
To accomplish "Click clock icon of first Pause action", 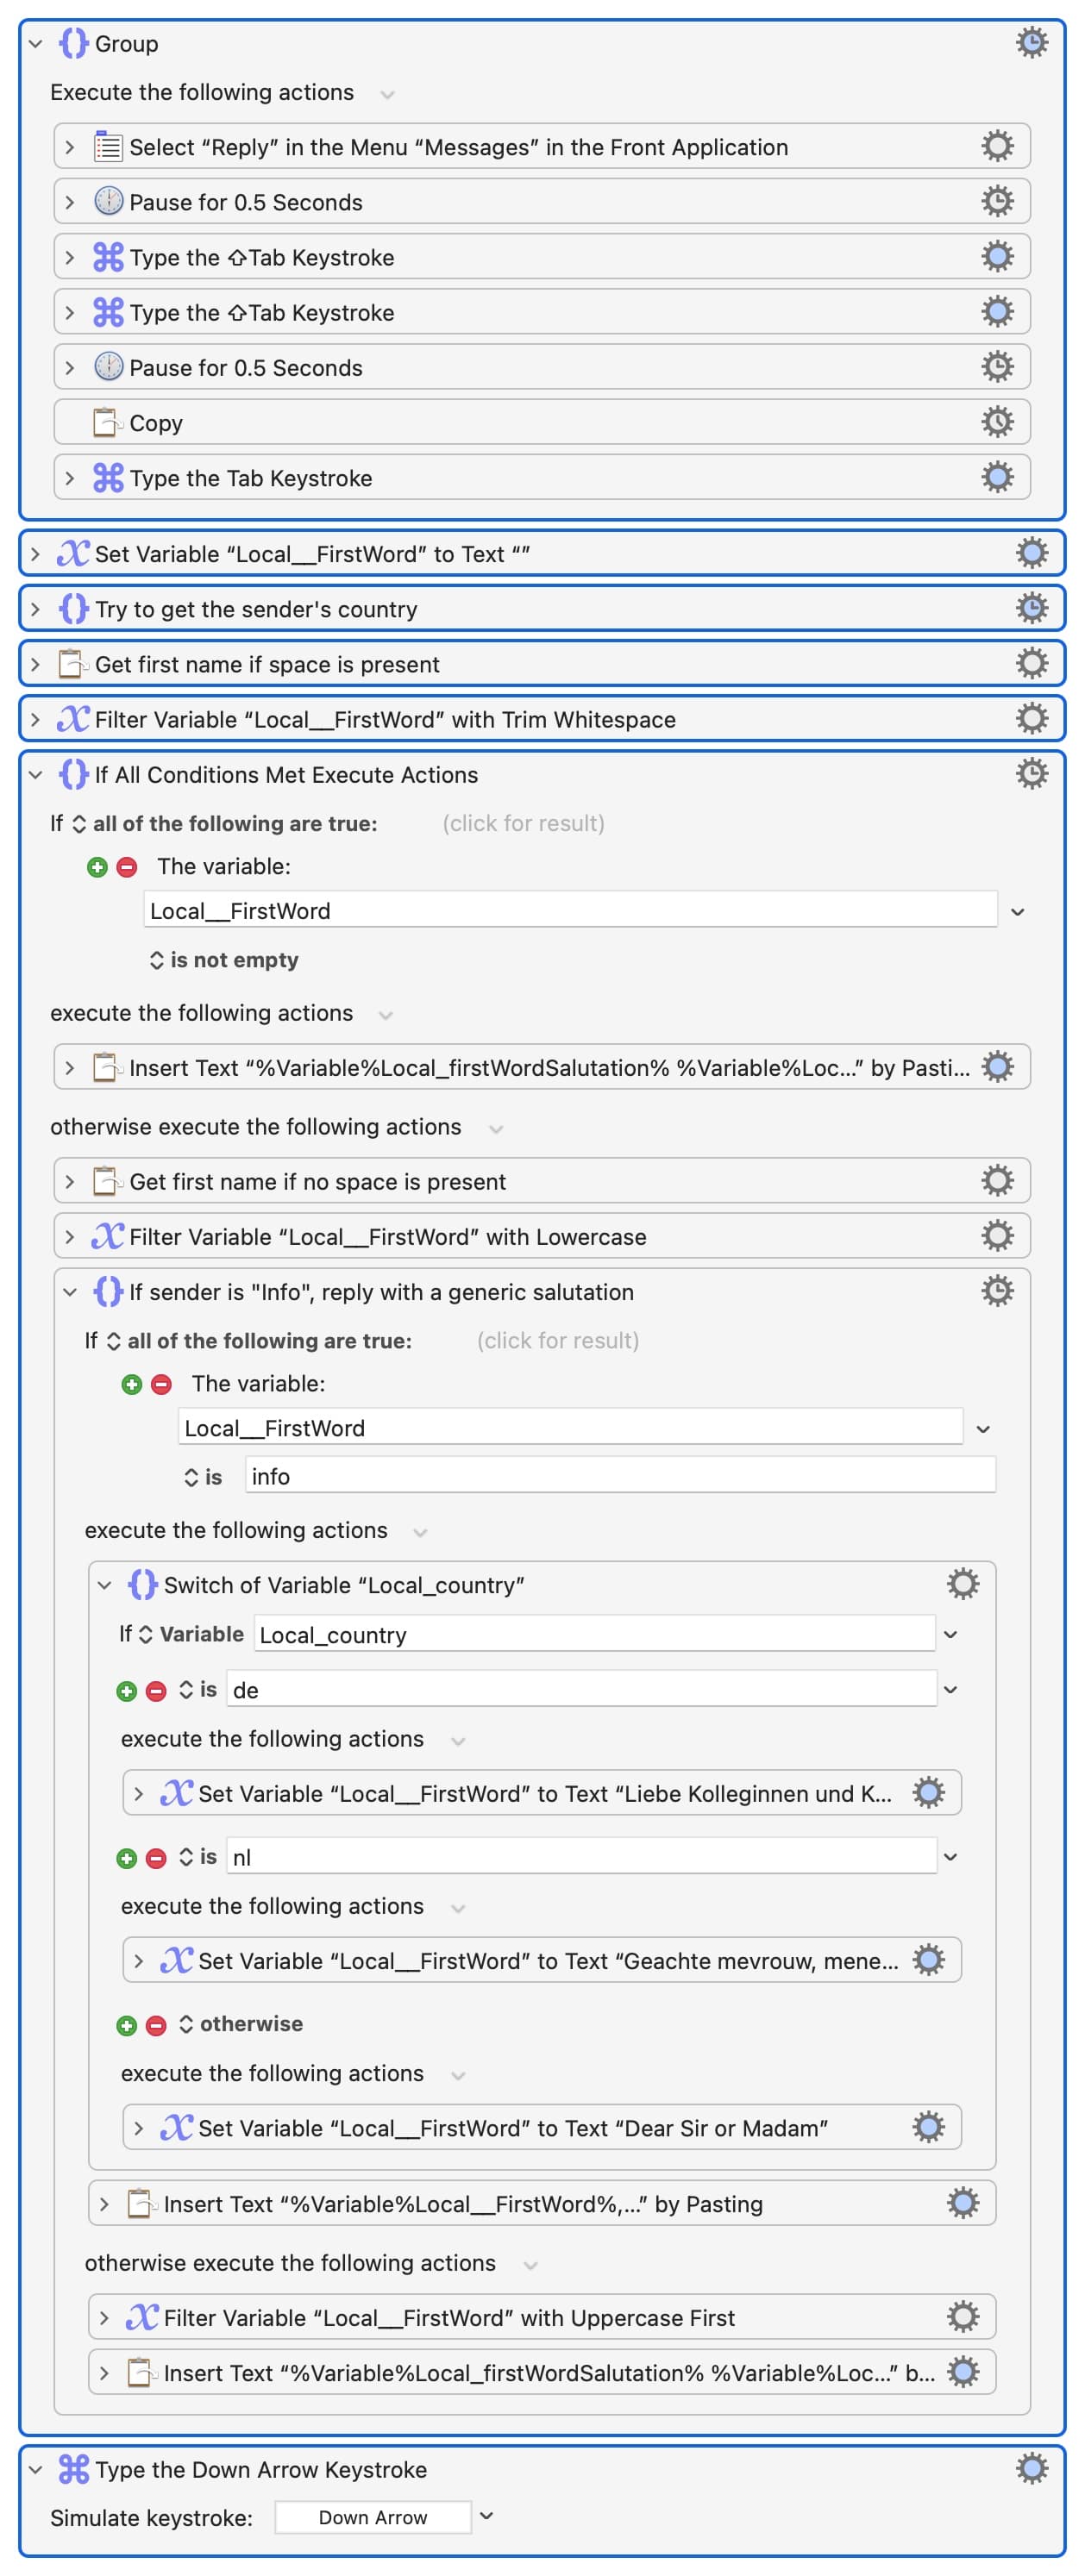I will [108, 201].
